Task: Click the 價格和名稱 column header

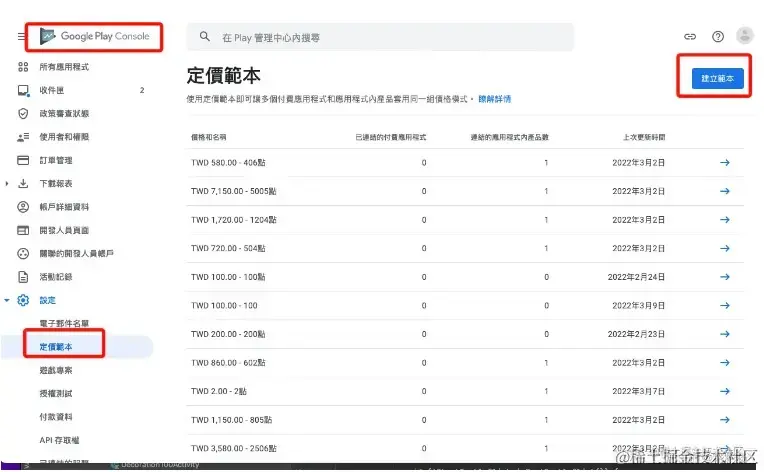Action: pos(208,137)
